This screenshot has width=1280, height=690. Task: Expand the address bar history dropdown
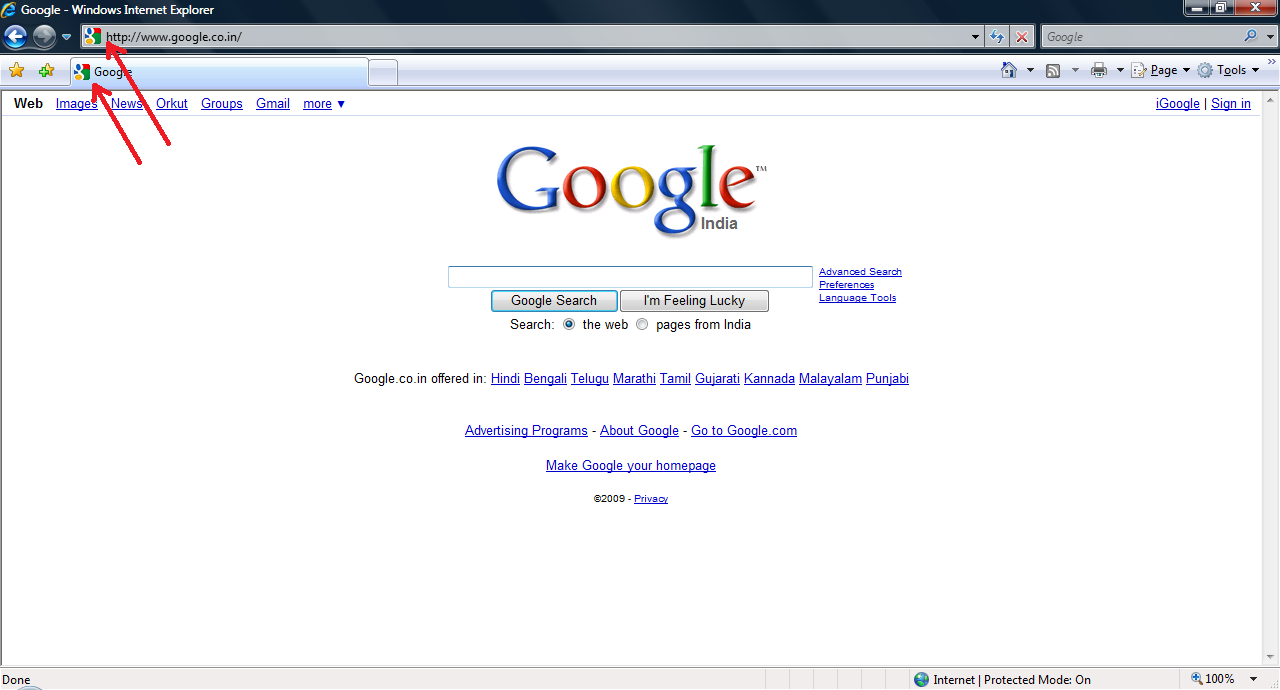click(974, 36)
